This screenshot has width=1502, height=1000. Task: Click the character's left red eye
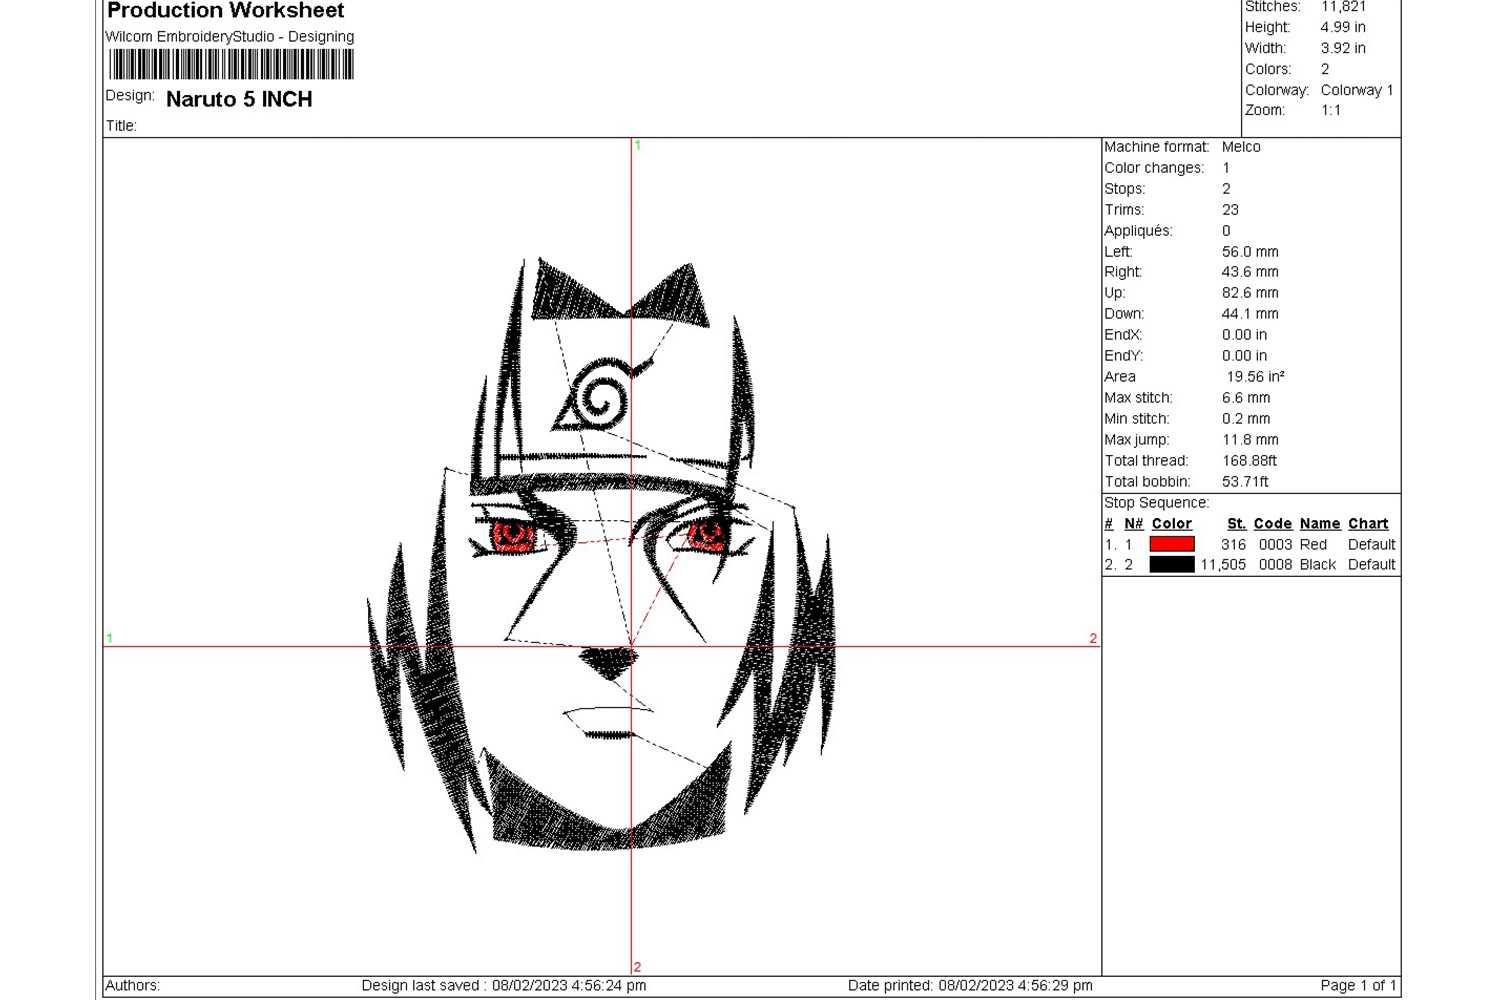pos(513,537)
